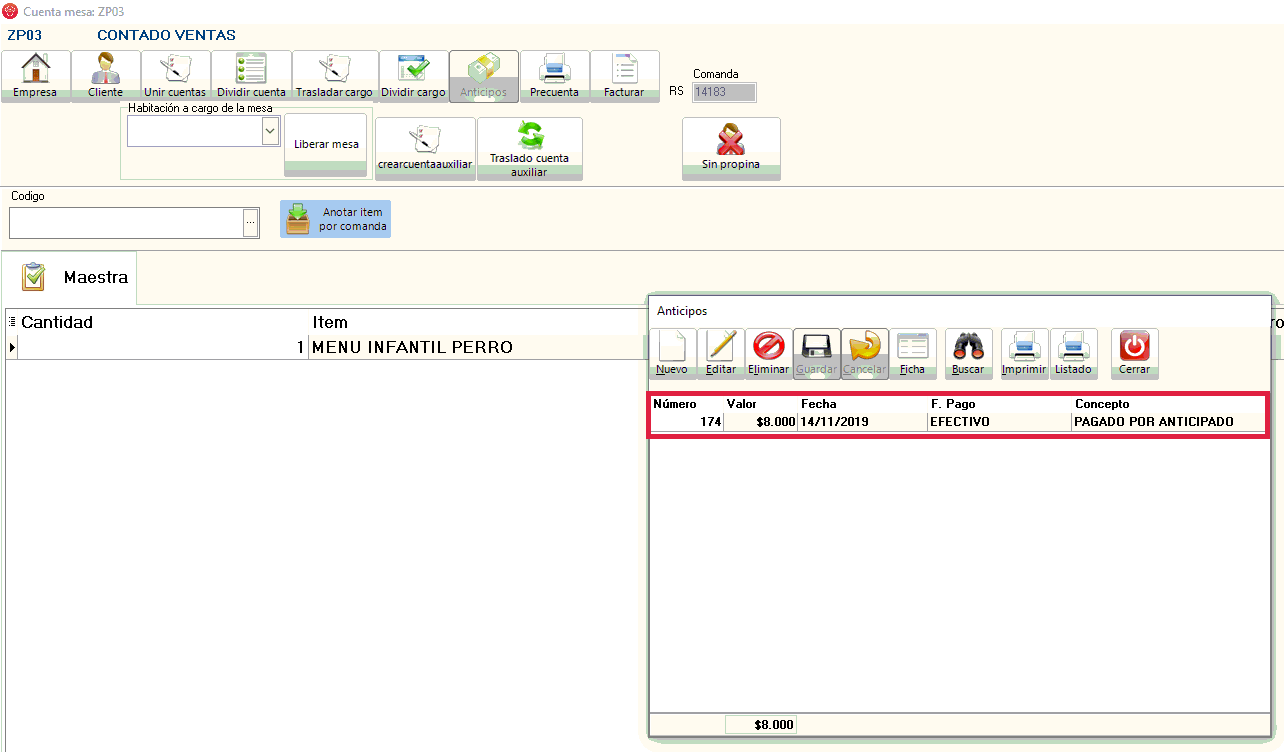The width and height of the screenshot is (1284, 752).
Task: Click into the Codigo input field
Action: tap(125, 222)
